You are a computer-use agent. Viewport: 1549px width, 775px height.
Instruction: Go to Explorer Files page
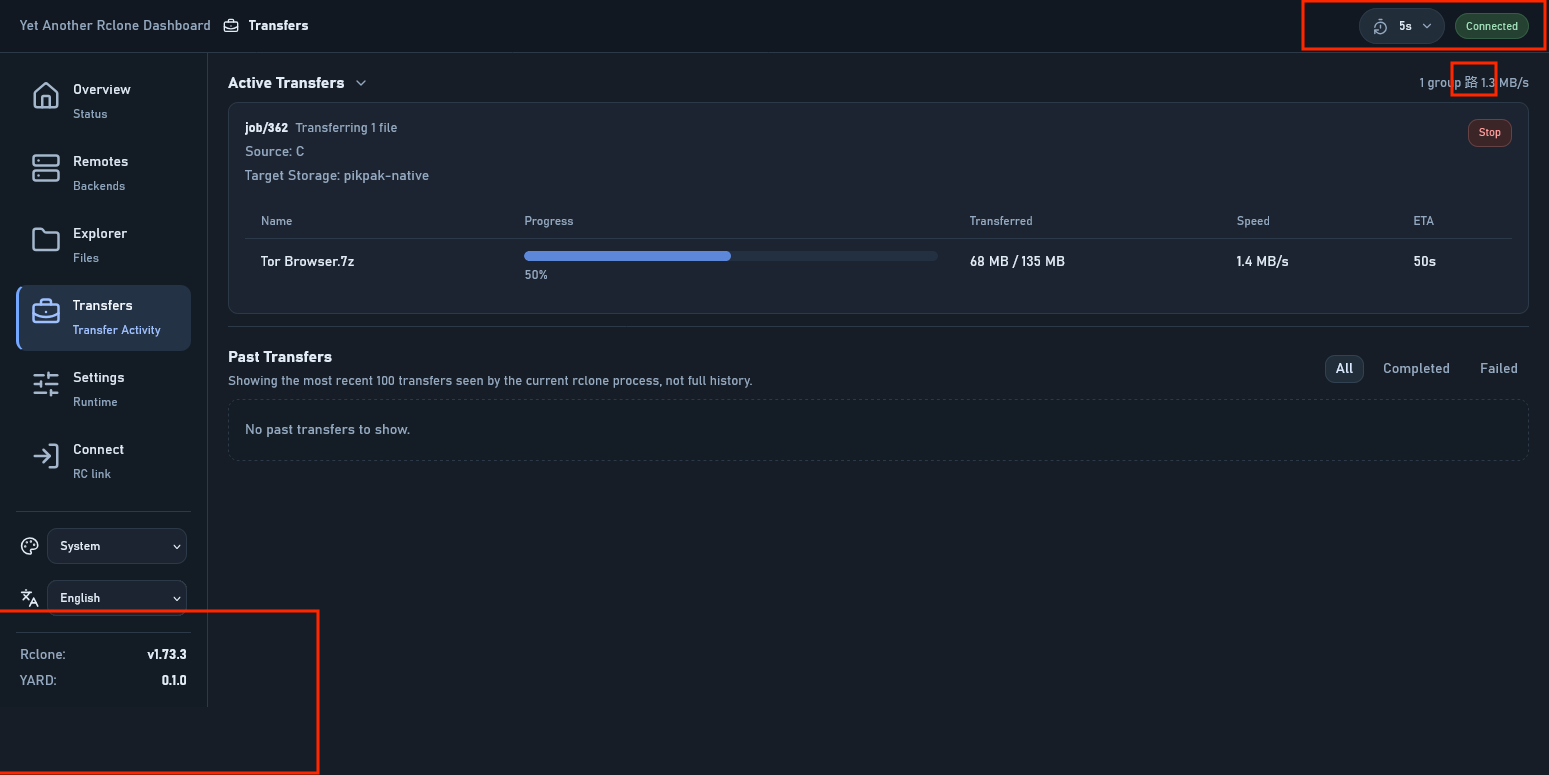point(100,244)
